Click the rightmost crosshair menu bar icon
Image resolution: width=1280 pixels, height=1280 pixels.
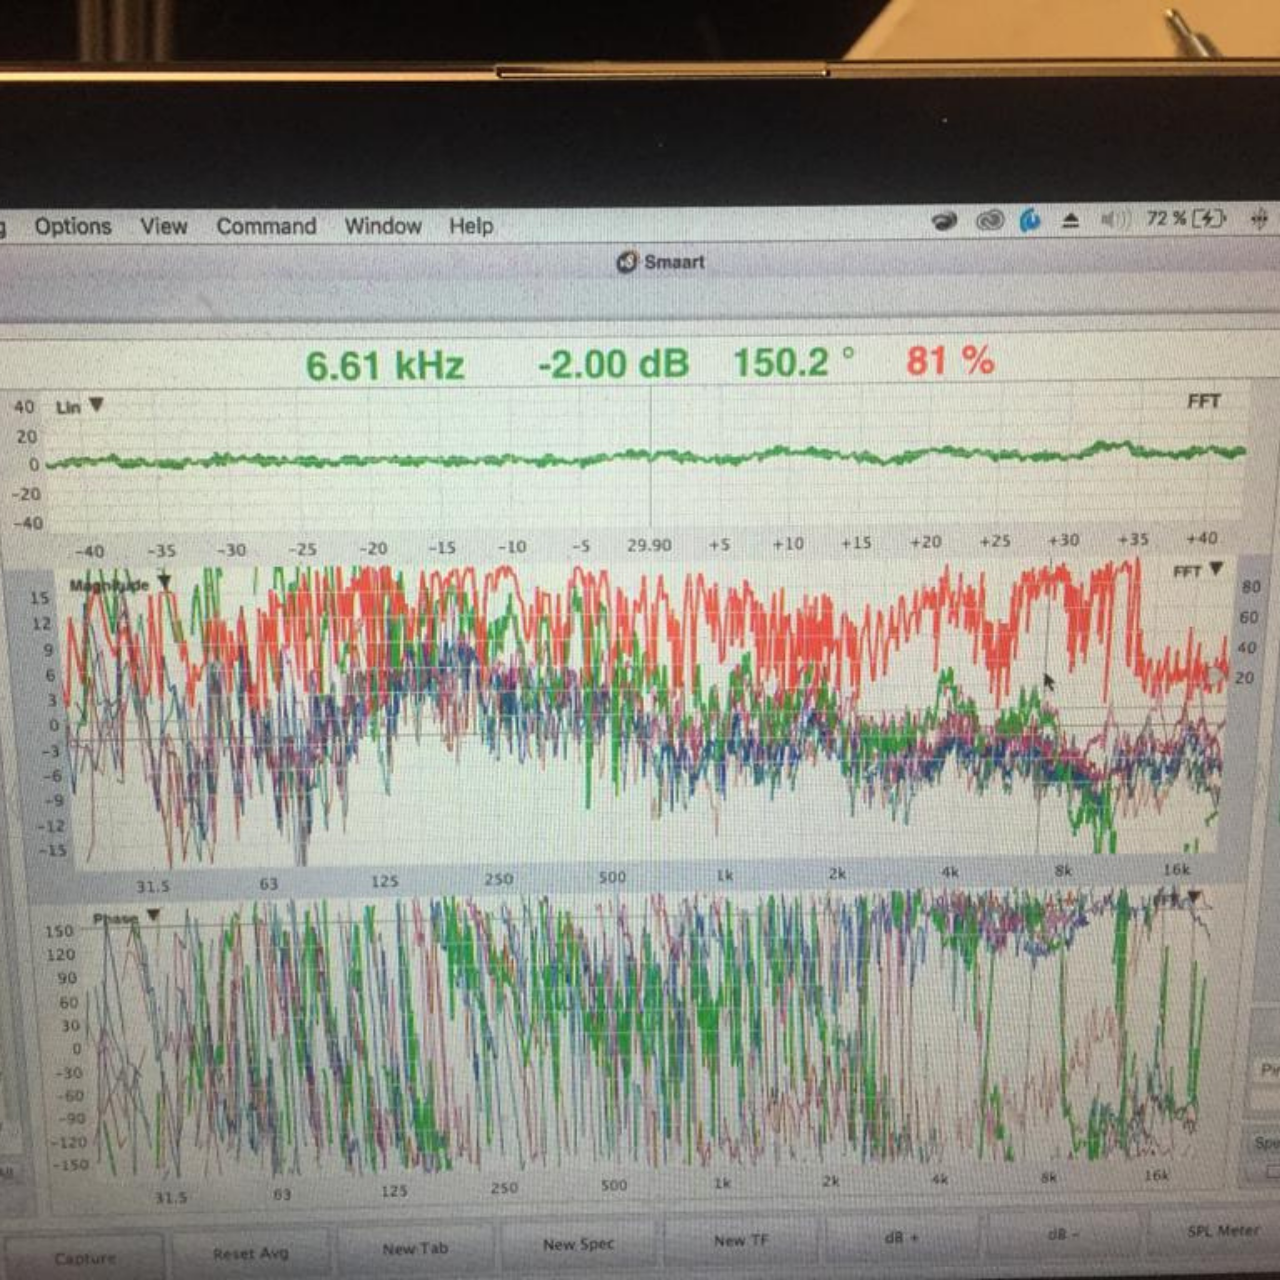click(x=1259, y=218)
